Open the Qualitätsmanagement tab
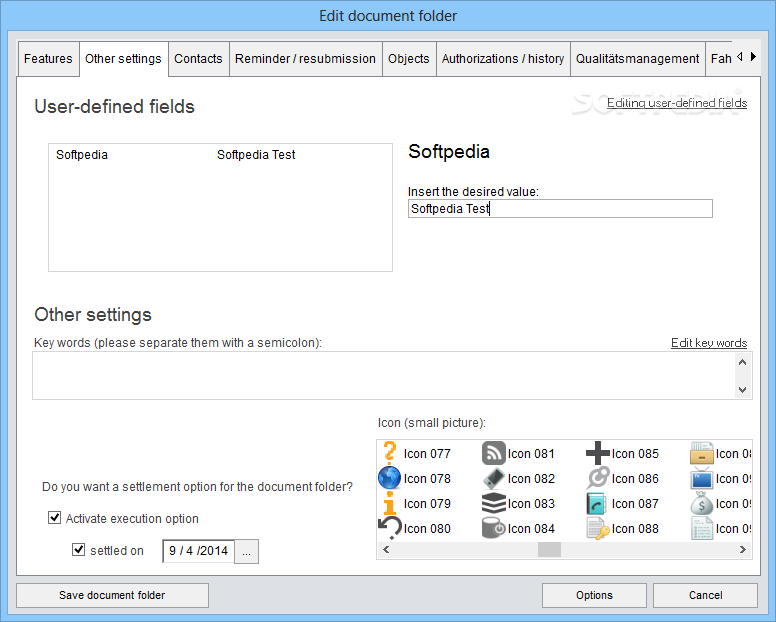The width and height of the screenshot is (776, 622). [x=637, y=59]
